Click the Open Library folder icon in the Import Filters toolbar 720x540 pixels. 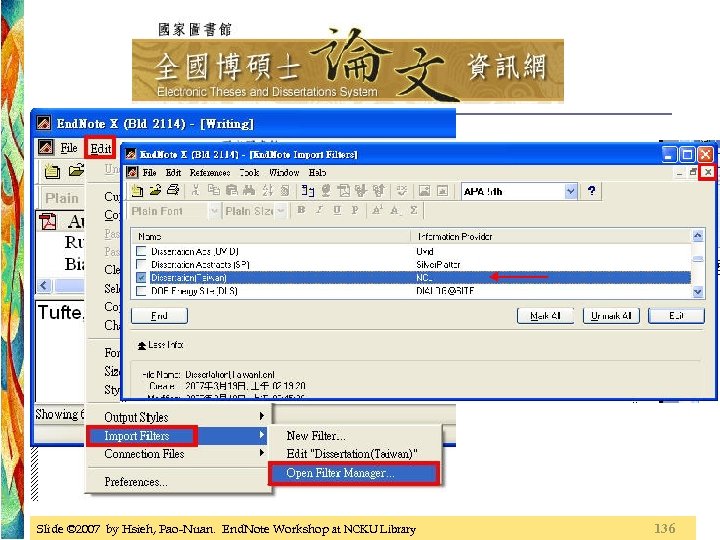click(x=155, y=190)
